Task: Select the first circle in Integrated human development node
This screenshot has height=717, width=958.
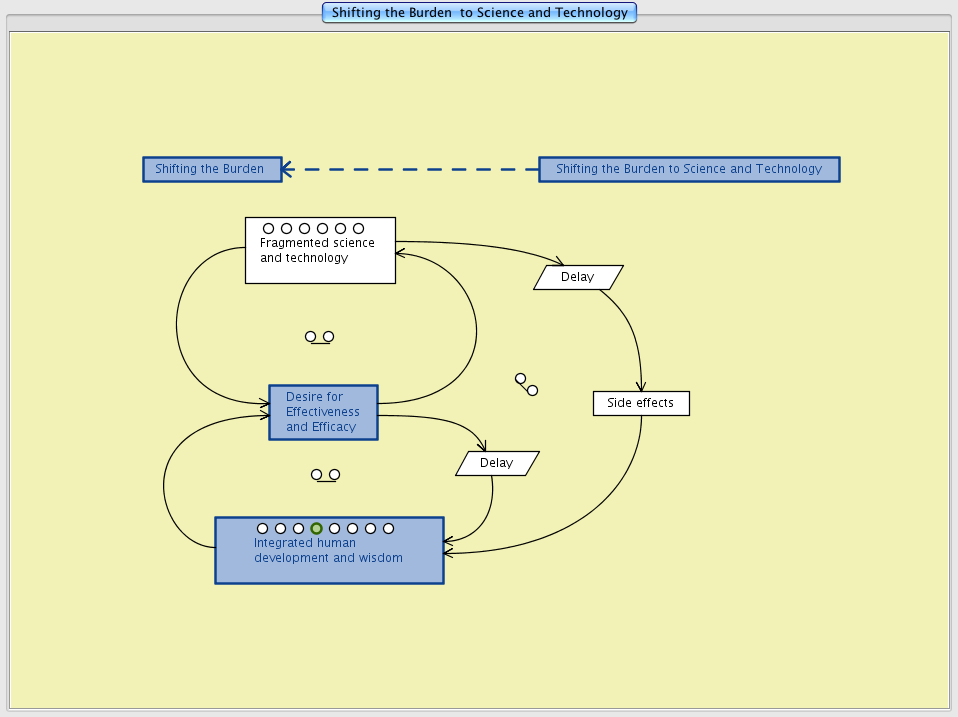Action: coord(262,528)
